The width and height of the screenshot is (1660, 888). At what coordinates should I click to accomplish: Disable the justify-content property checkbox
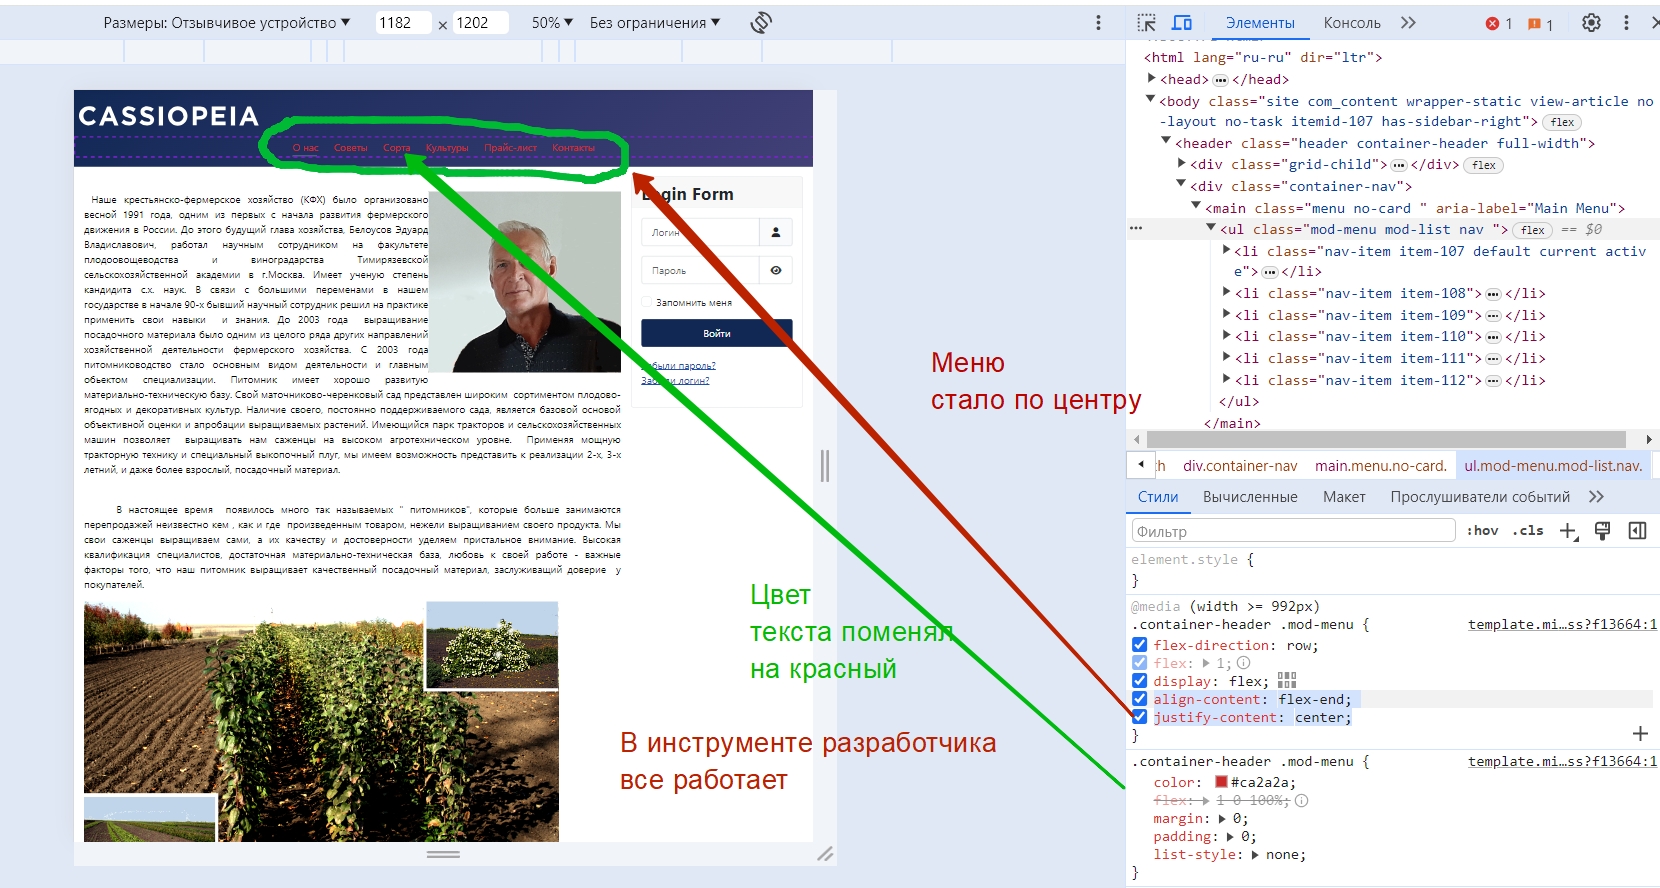(x=1139, y=717)
